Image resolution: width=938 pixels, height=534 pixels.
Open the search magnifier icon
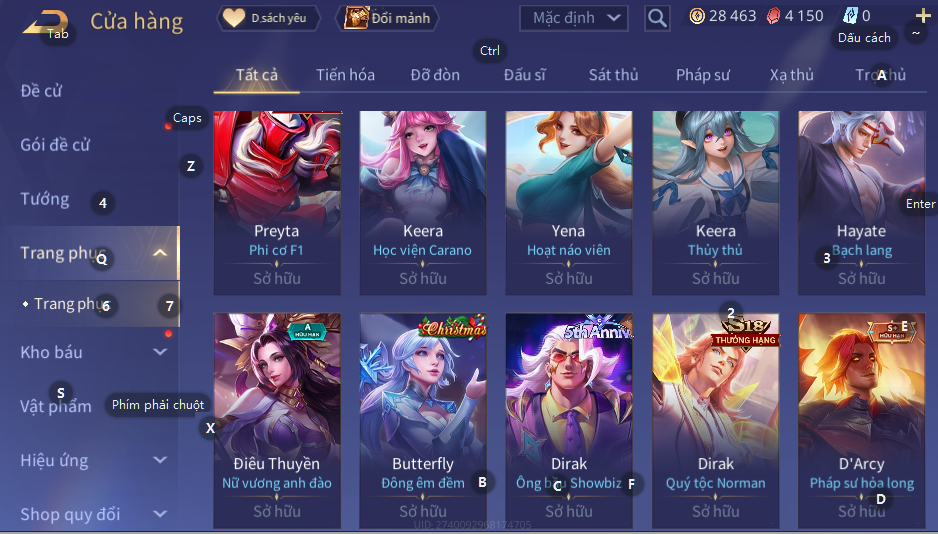click(657, 18)
